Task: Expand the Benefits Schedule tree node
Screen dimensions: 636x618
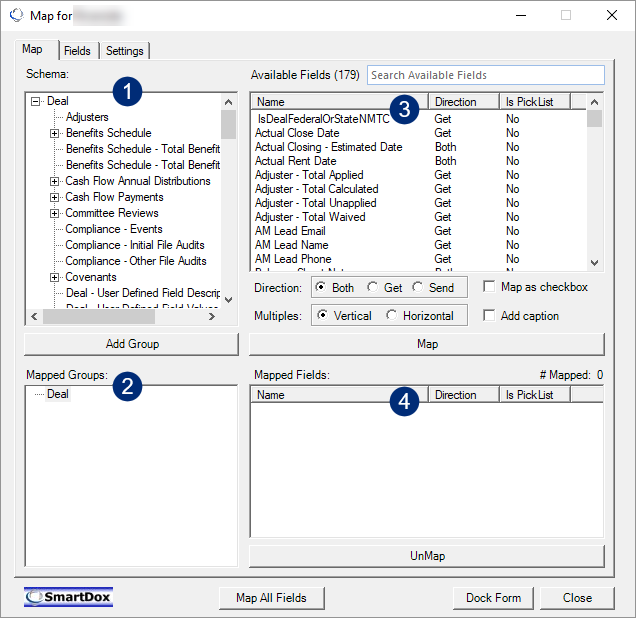Action: tap(54, 133)
